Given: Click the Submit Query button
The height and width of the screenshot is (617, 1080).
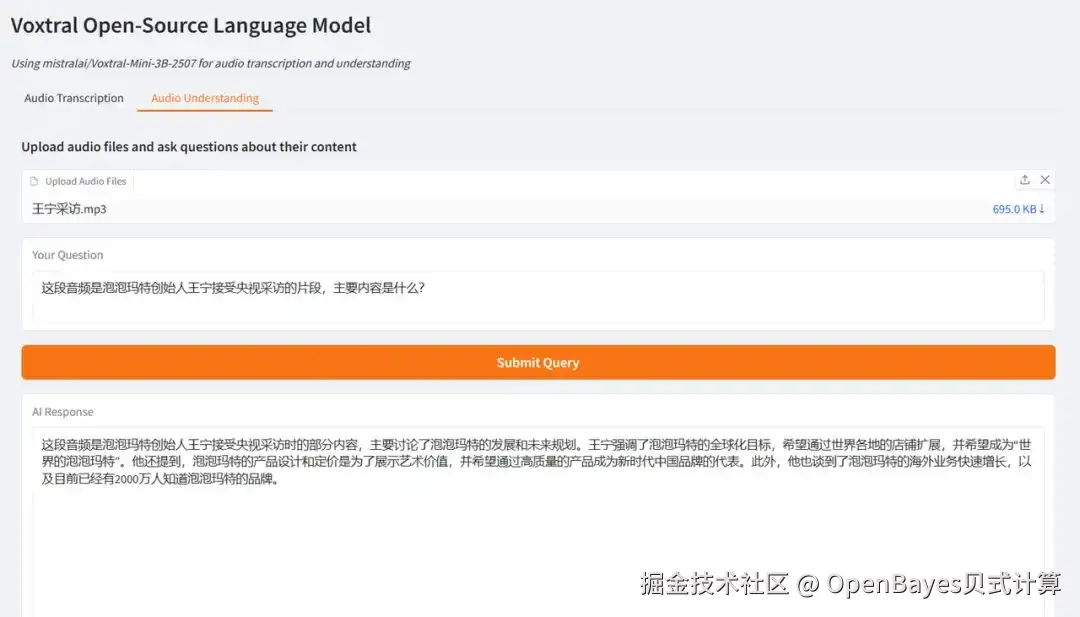Looking at the screenshot, I should pyautogui.click(x=538, y=362).
